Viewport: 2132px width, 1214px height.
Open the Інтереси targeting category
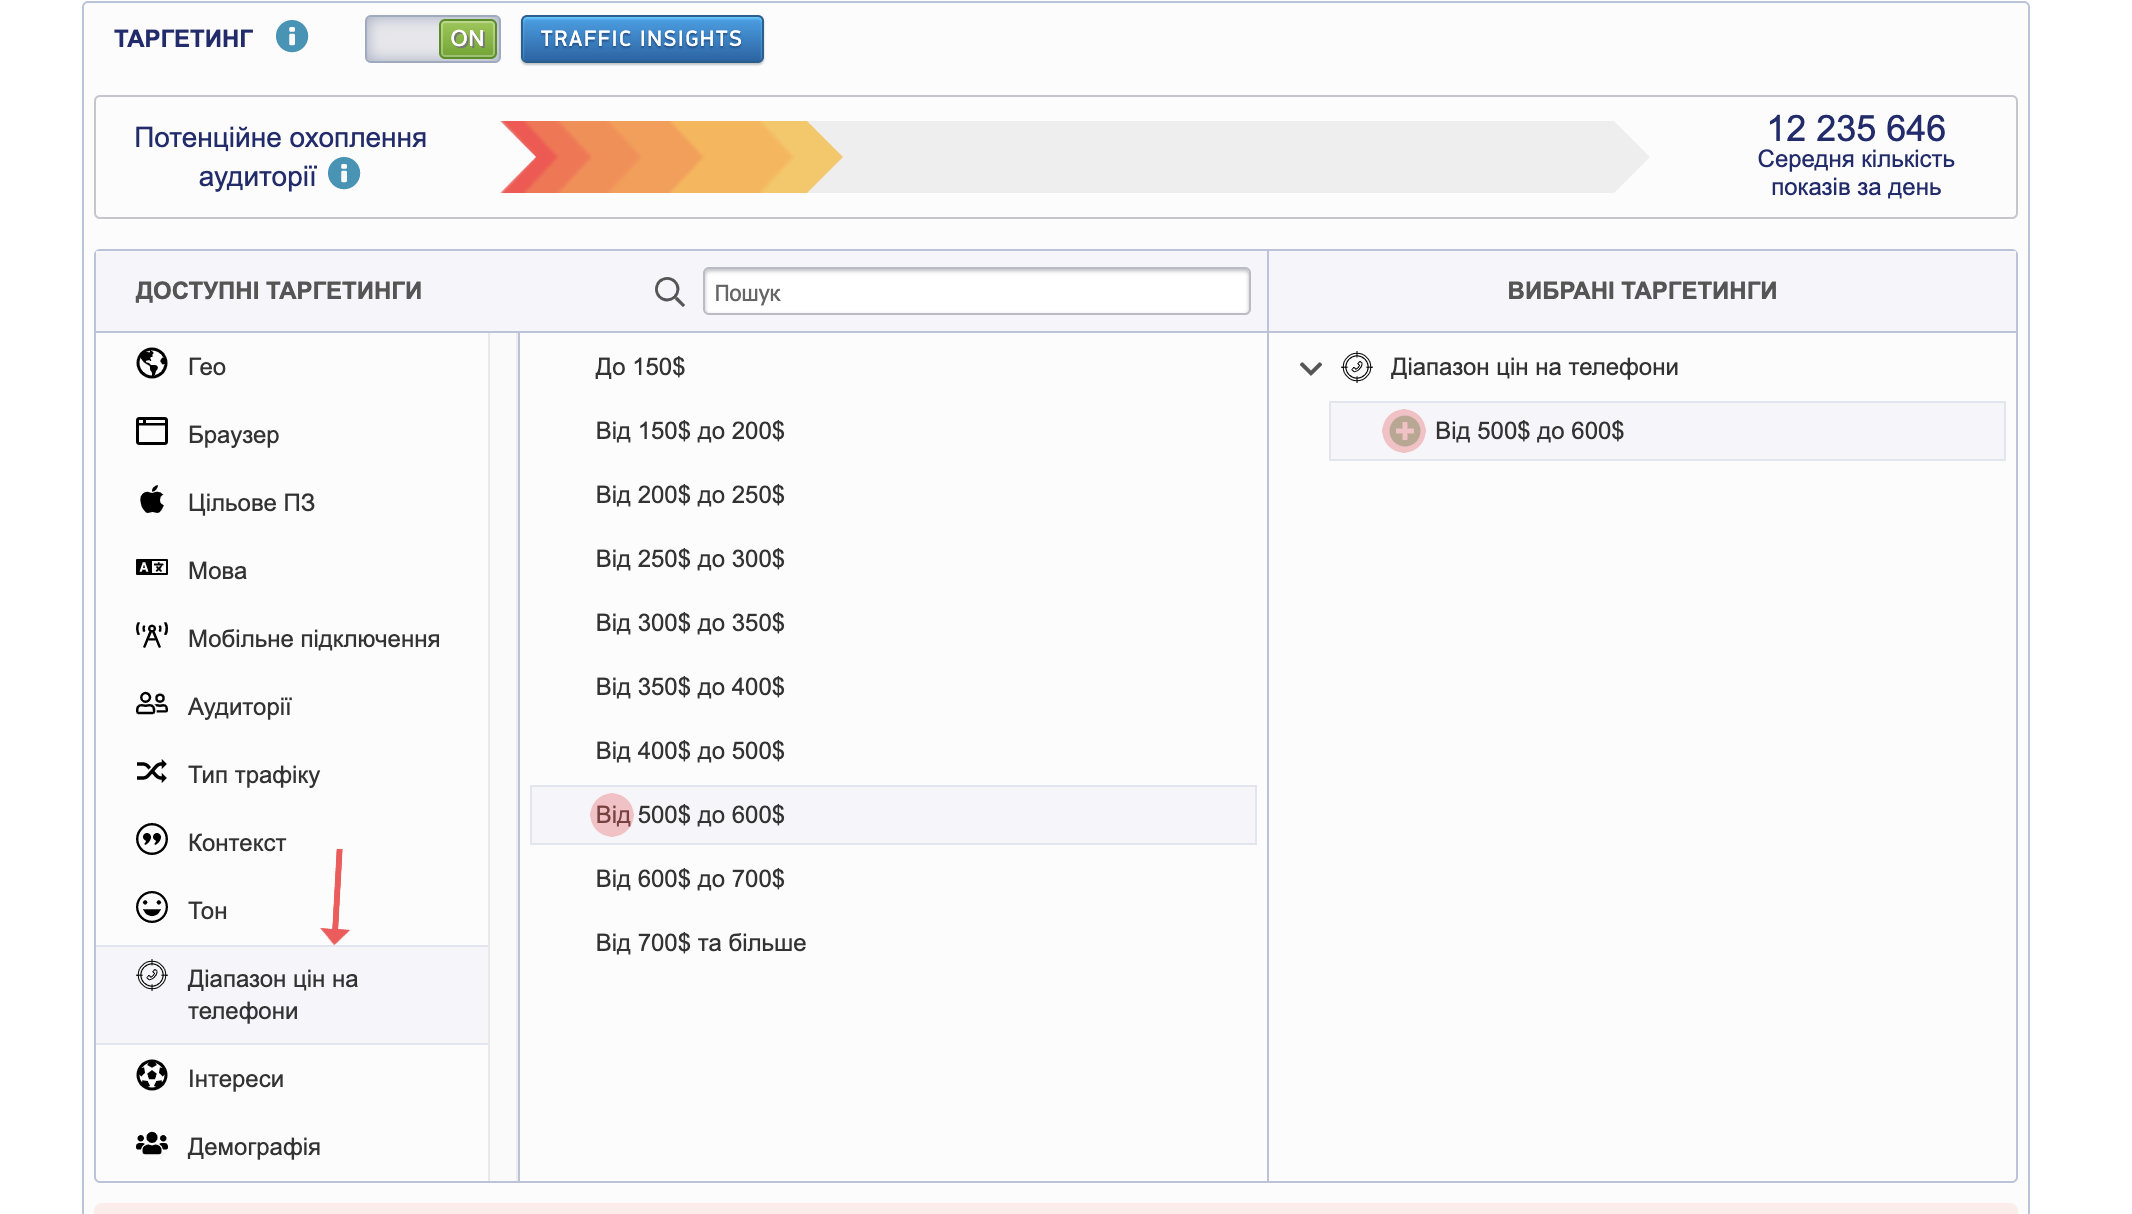pos(236,1079)
